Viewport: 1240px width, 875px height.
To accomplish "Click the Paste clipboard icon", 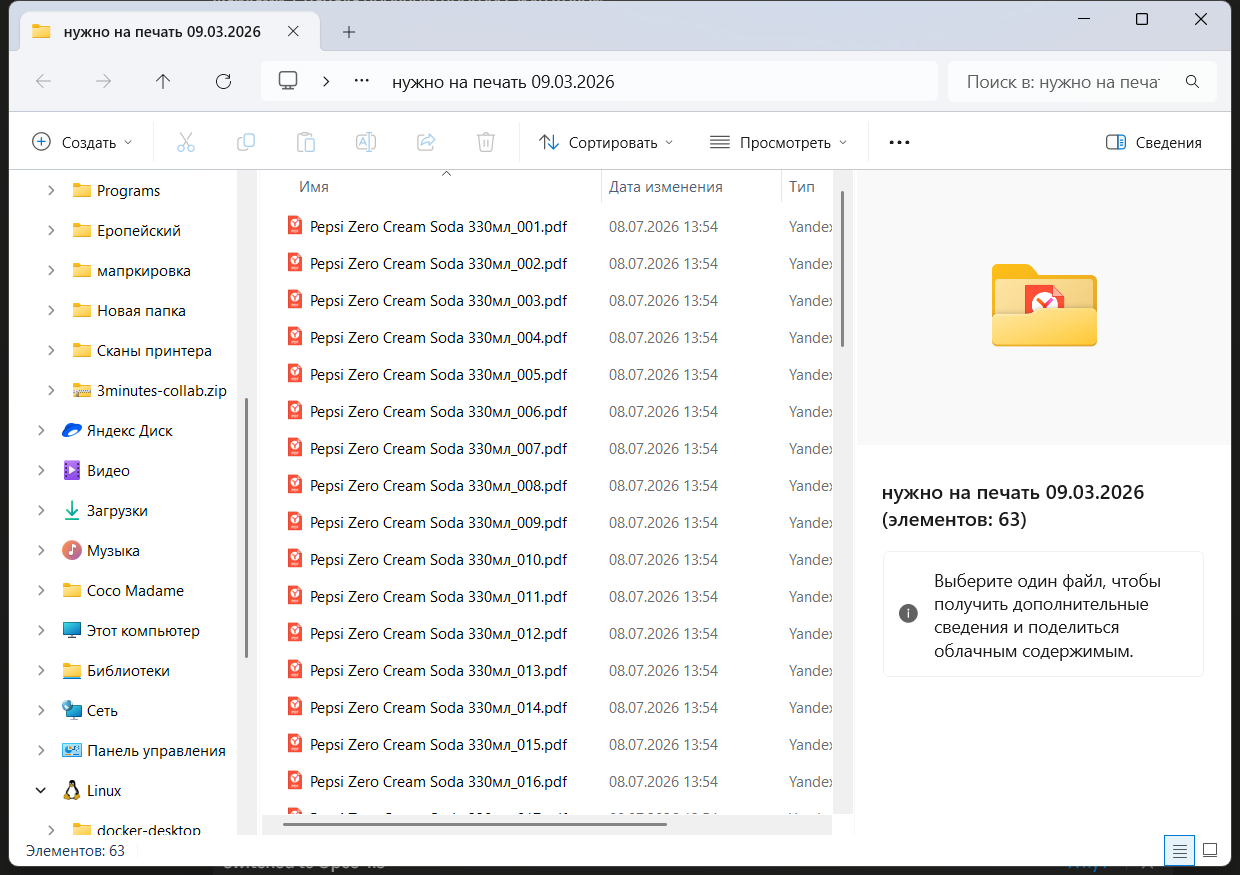I will pyautogui.click(x=306, y=142).
